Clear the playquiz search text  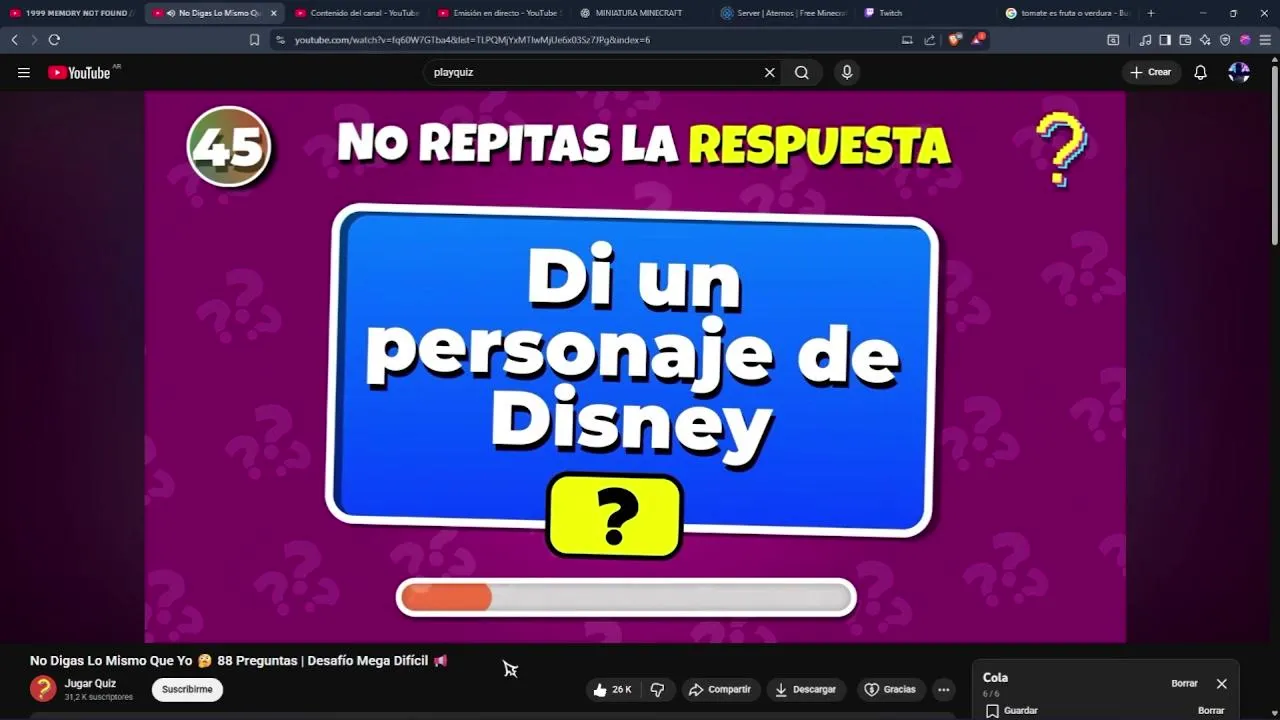point(770,72)
